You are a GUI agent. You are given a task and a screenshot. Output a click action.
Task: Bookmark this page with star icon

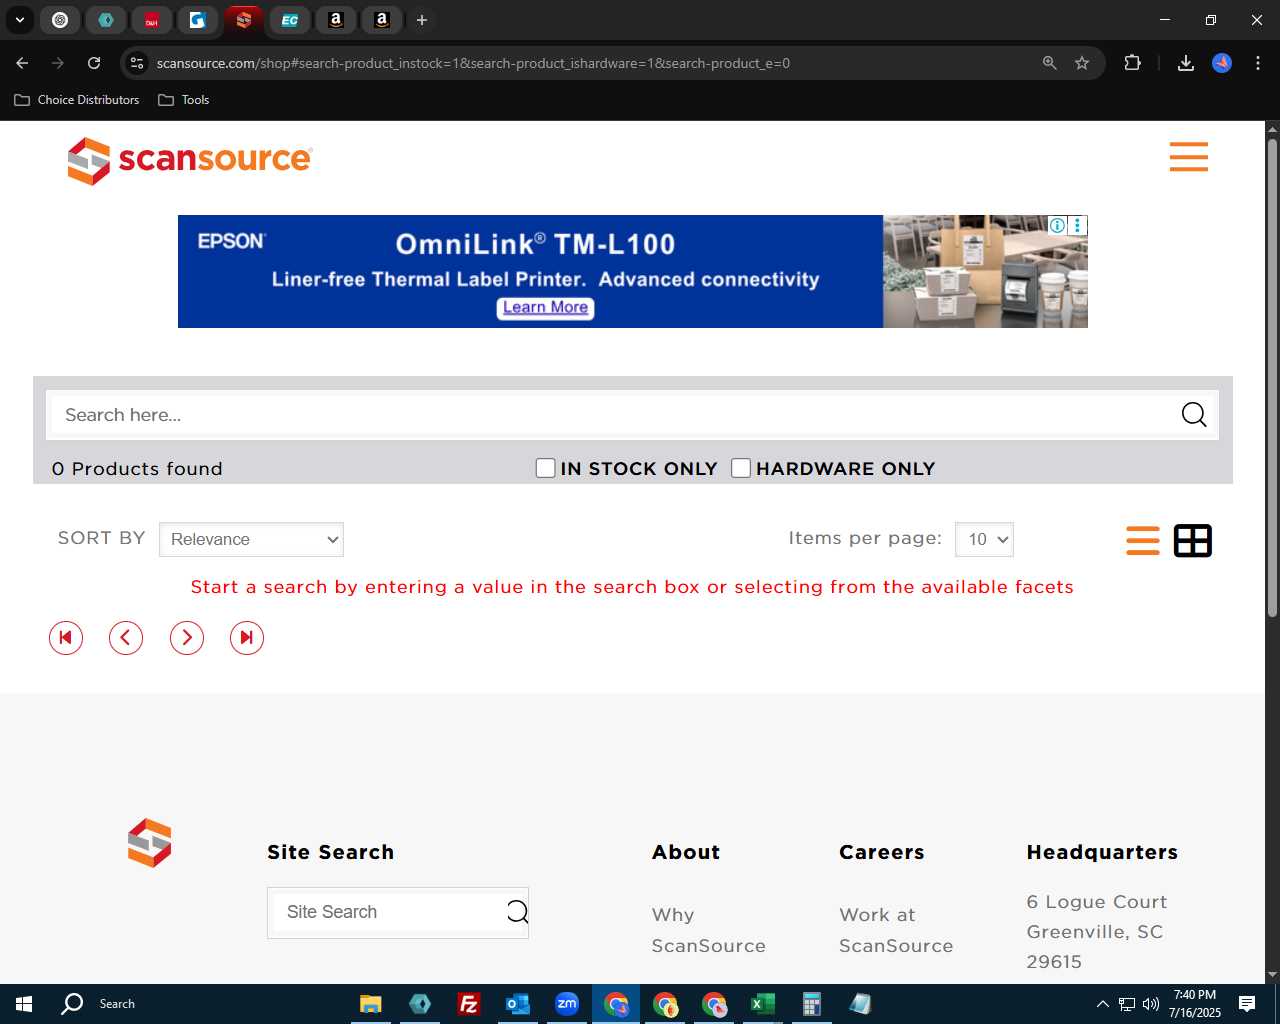coord(1082,63)
